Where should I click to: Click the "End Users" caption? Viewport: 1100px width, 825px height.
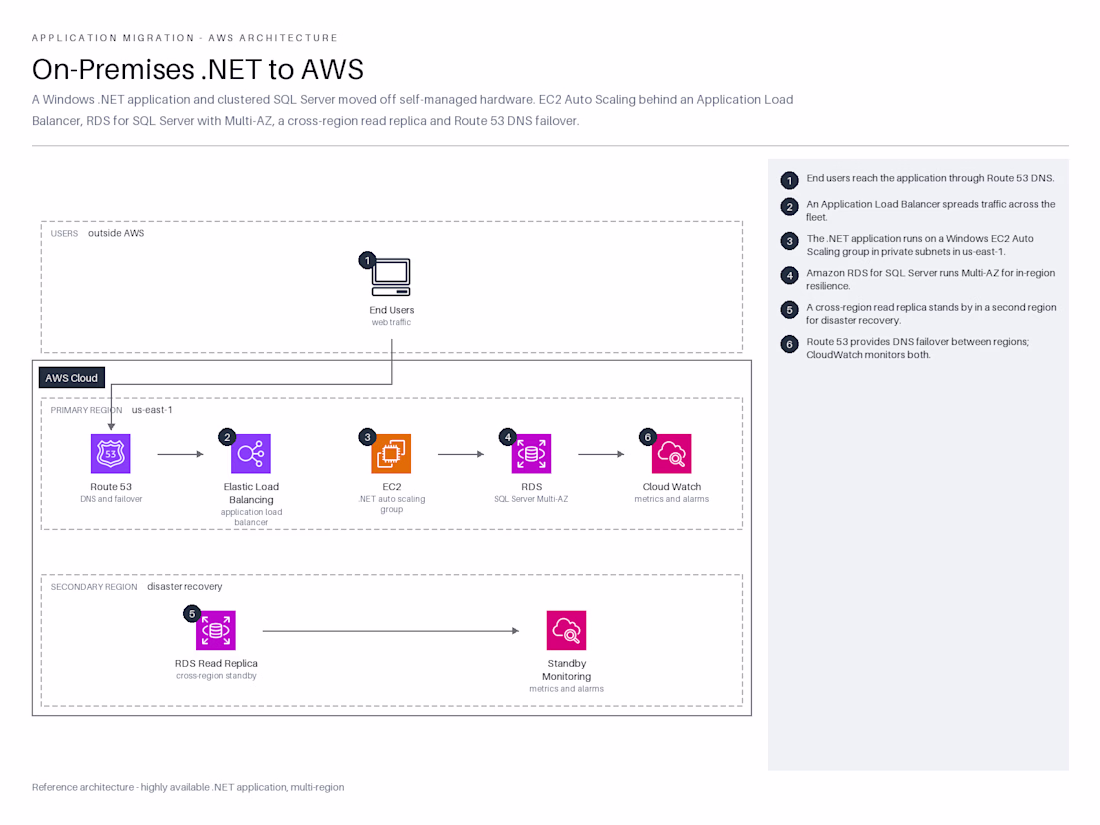(391, 310)
